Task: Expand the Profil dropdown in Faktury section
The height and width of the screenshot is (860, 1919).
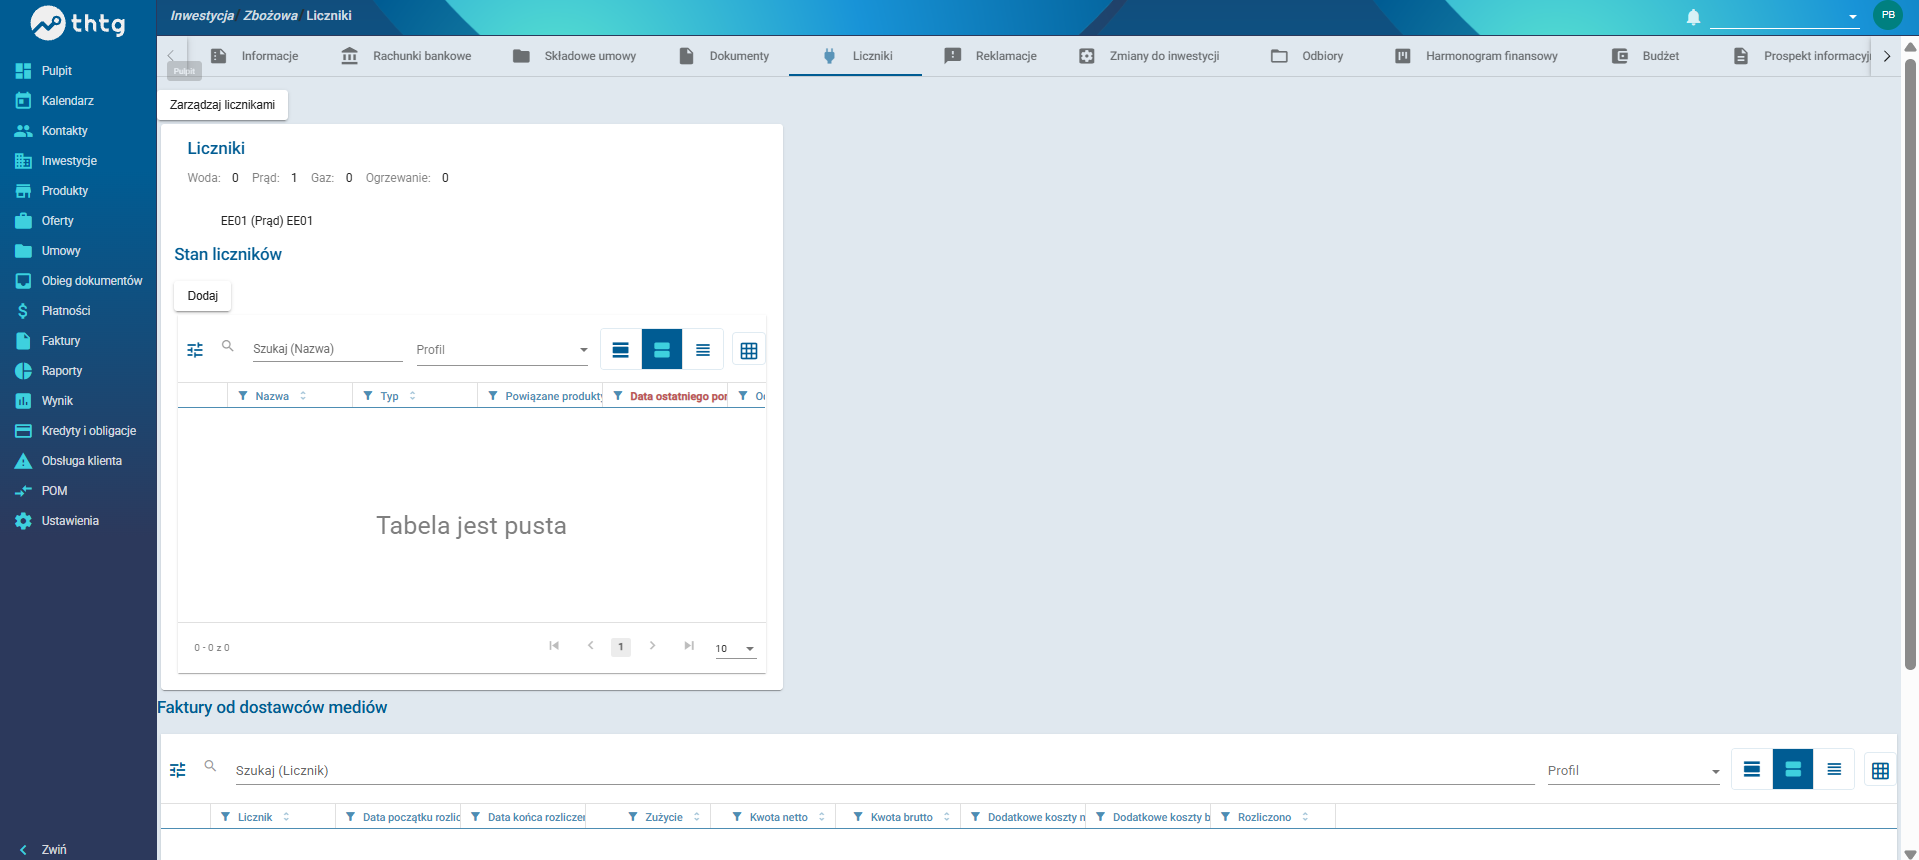Action: (1634, 771)
